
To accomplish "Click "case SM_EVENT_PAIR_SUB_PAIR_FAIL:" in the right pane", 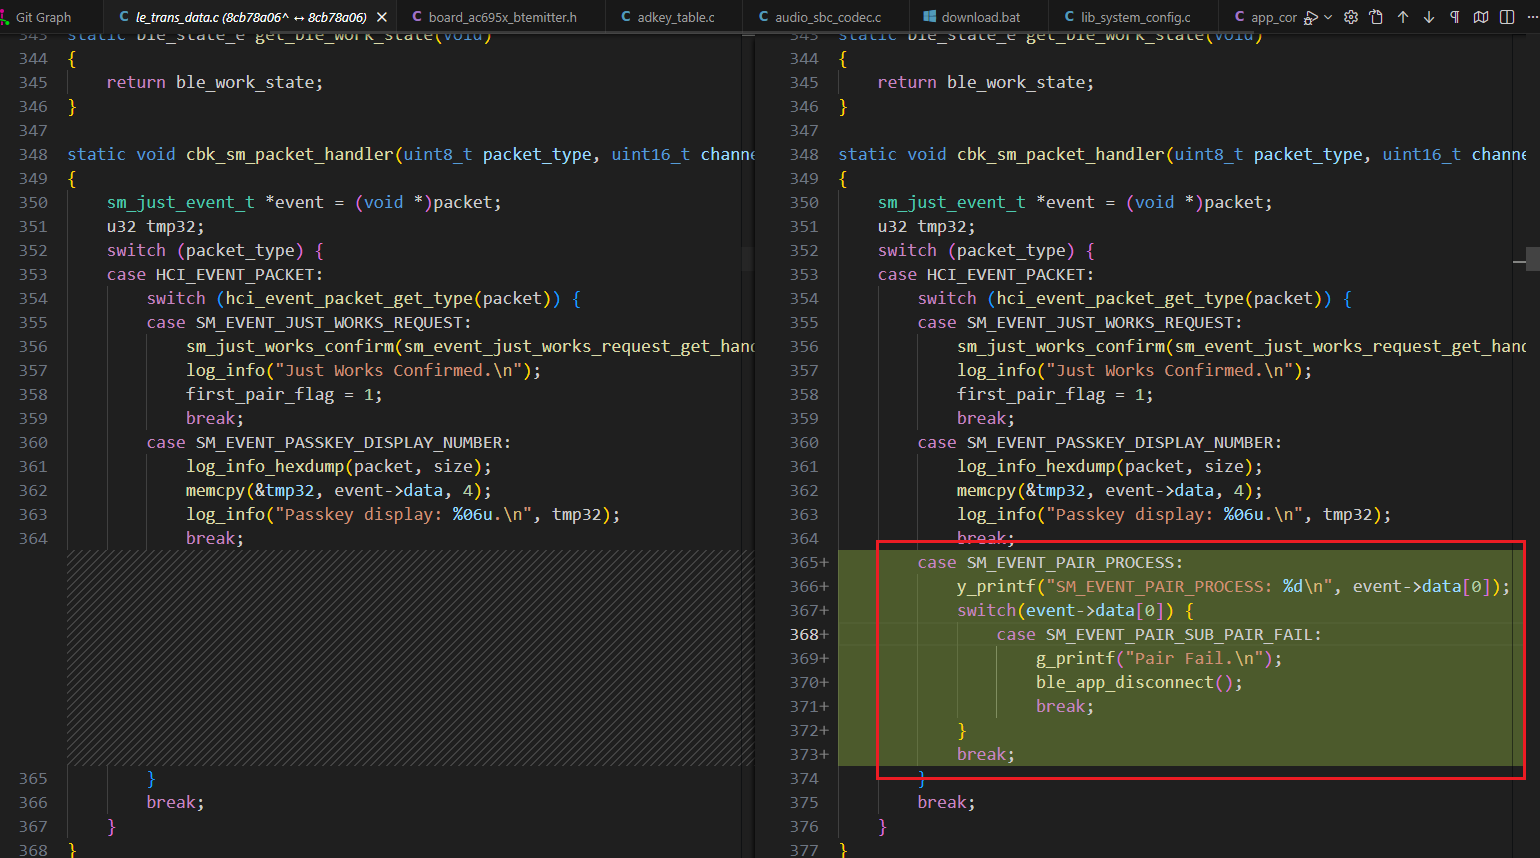I will 1159,634.
